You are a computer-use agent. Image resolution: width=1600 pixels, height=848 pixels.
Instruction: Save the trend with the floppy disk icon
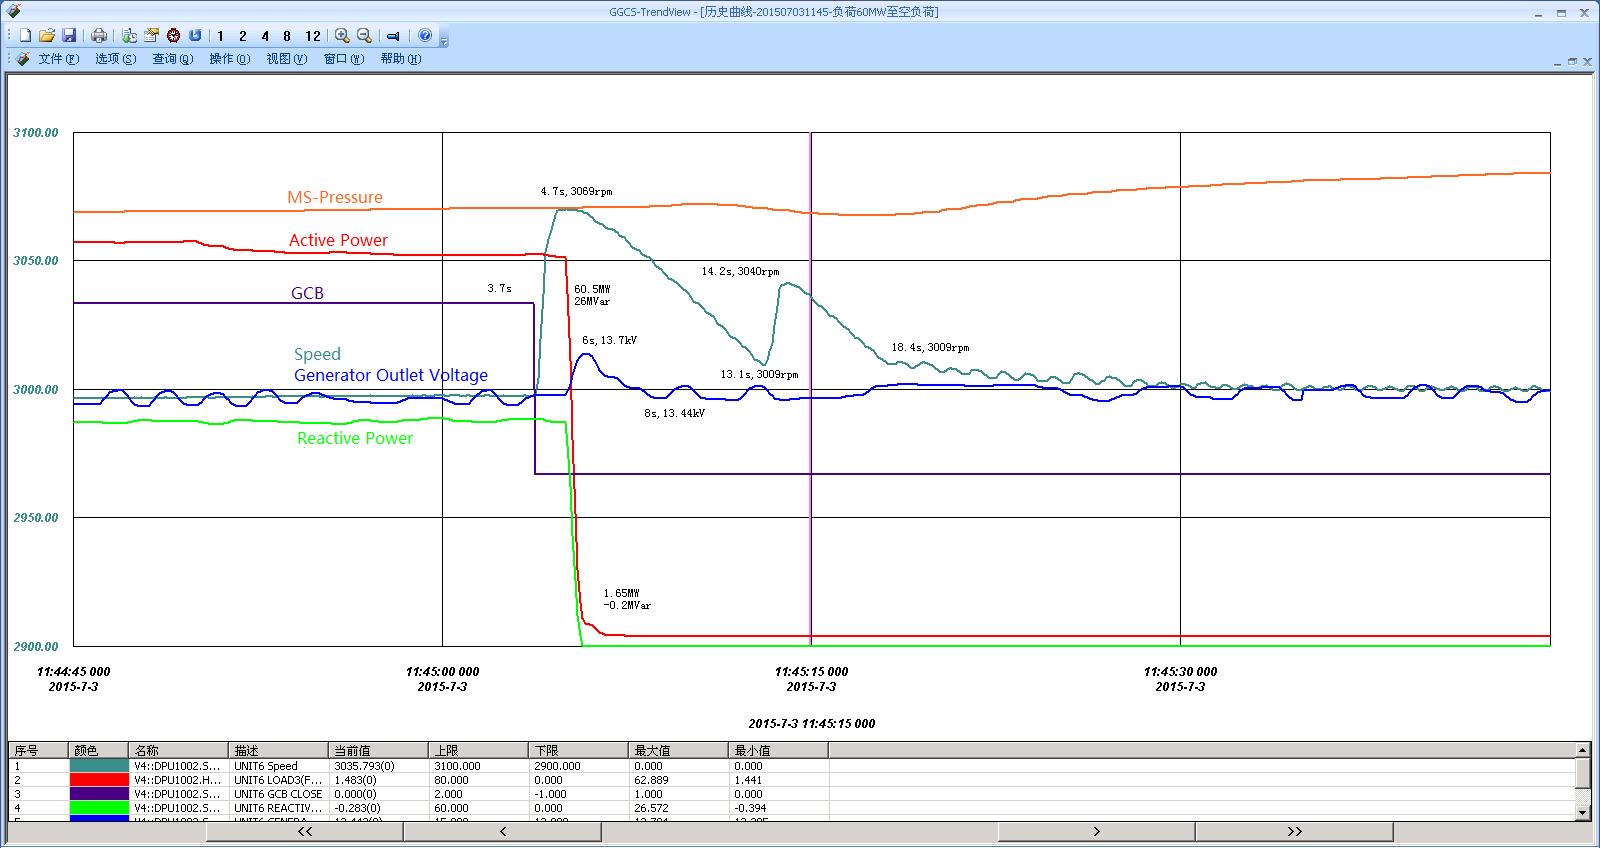click(69, 36)
